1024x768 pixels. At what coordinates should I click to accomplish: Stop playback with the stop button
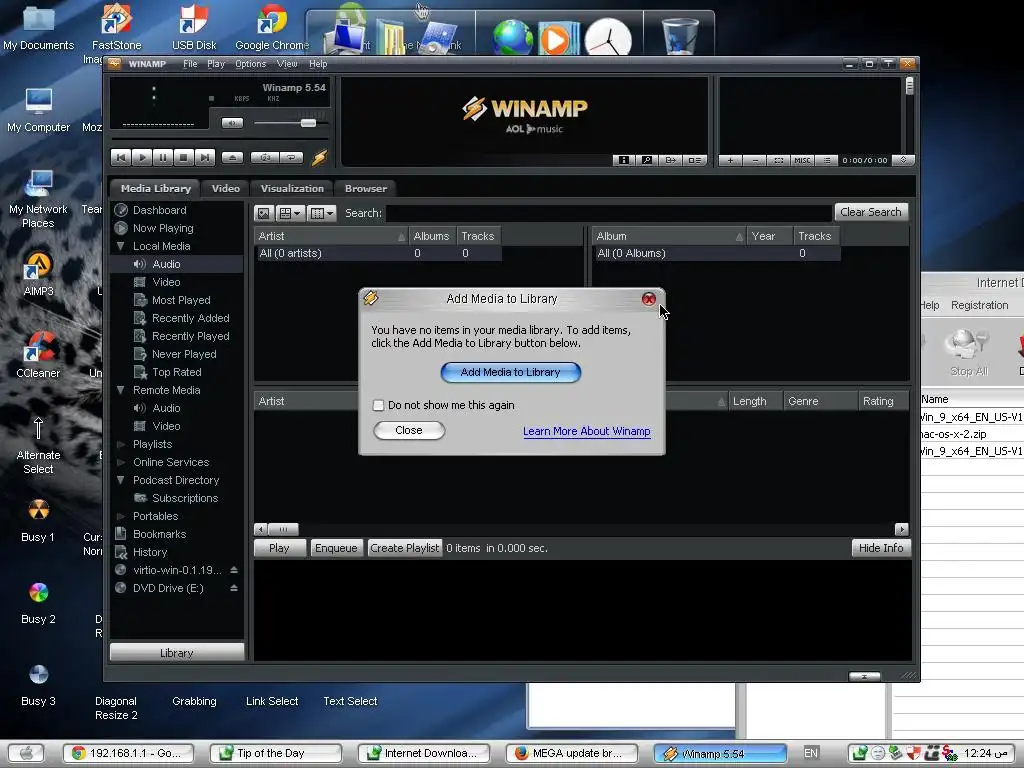(x=184, y=157)
